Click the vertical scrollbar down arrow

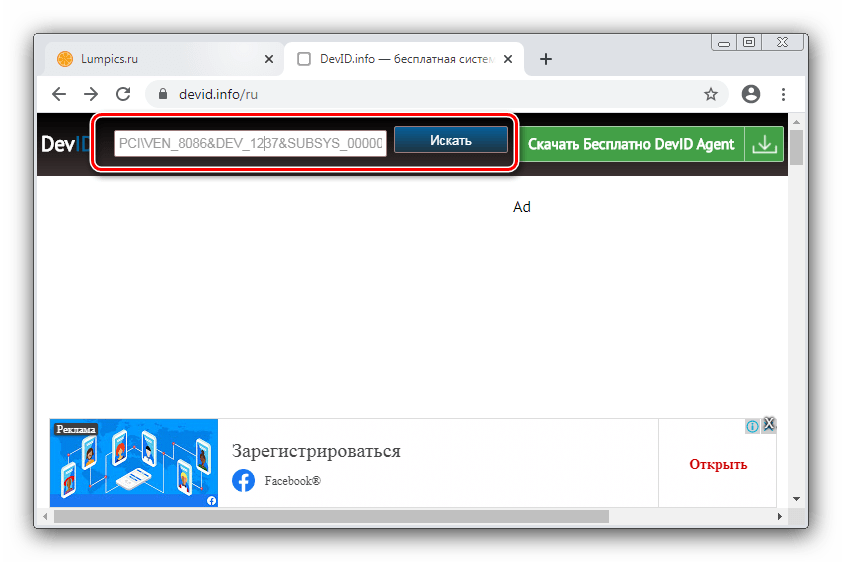click(x=796, y=499)
